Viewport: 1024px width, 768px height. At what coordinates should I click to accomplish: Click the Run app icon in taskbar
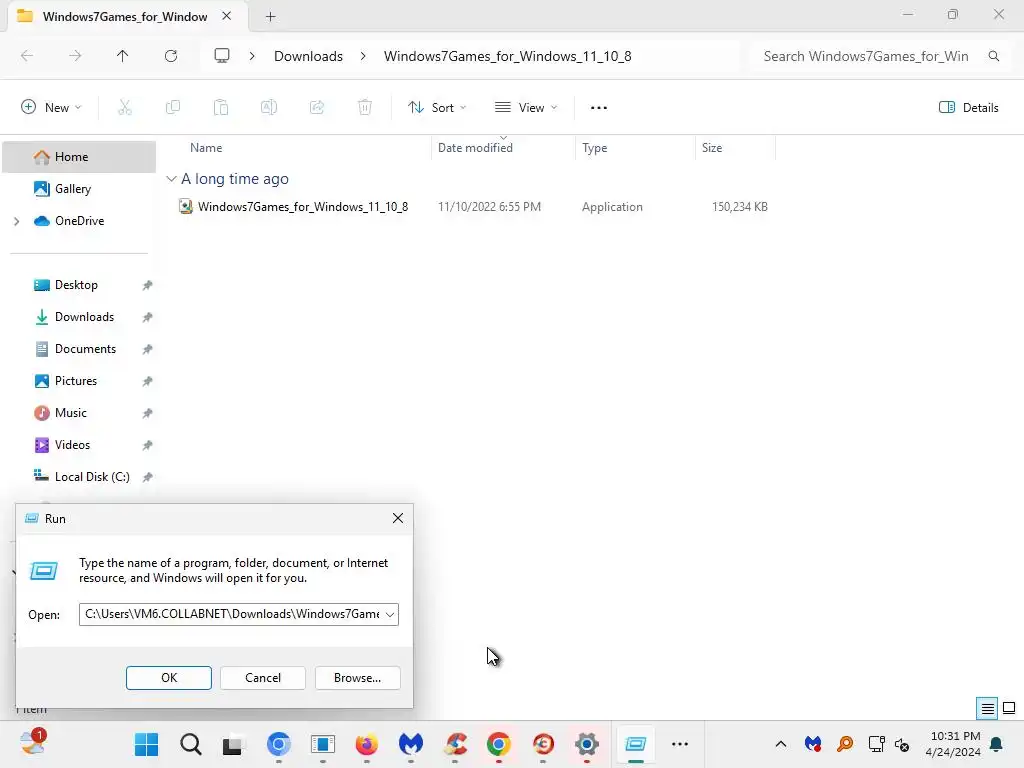635,744
